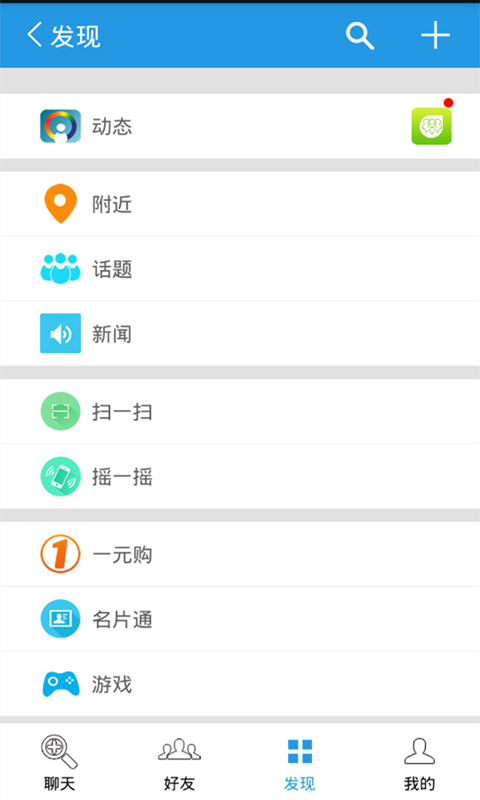The height and width of the screenshot is (800, 480).
Task: Tap the 一元购 orange number one icon
Action: point(60,554)
